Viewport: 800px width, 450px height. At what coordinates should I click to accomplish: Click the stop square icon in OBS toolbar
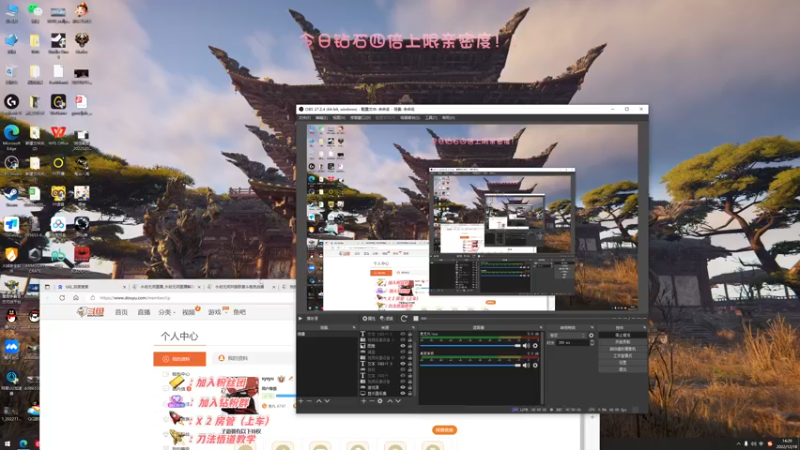click(416, 318)
